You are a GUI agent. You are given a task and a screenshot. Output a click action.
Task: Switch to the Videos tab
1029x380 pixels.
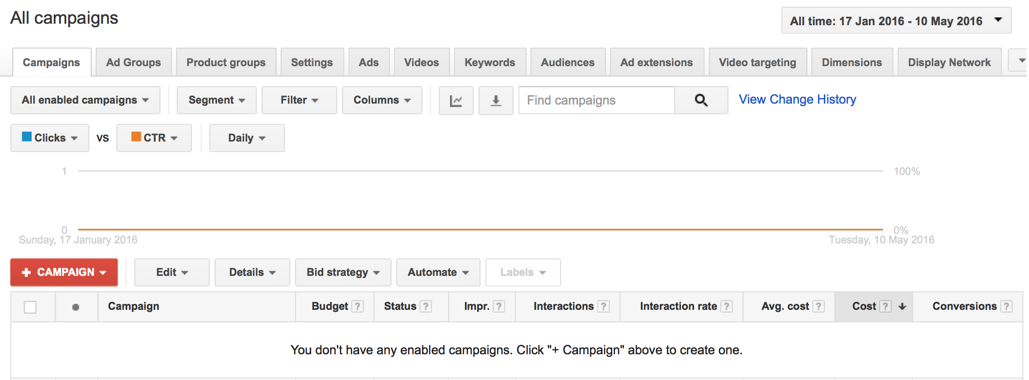pos(421,62)
